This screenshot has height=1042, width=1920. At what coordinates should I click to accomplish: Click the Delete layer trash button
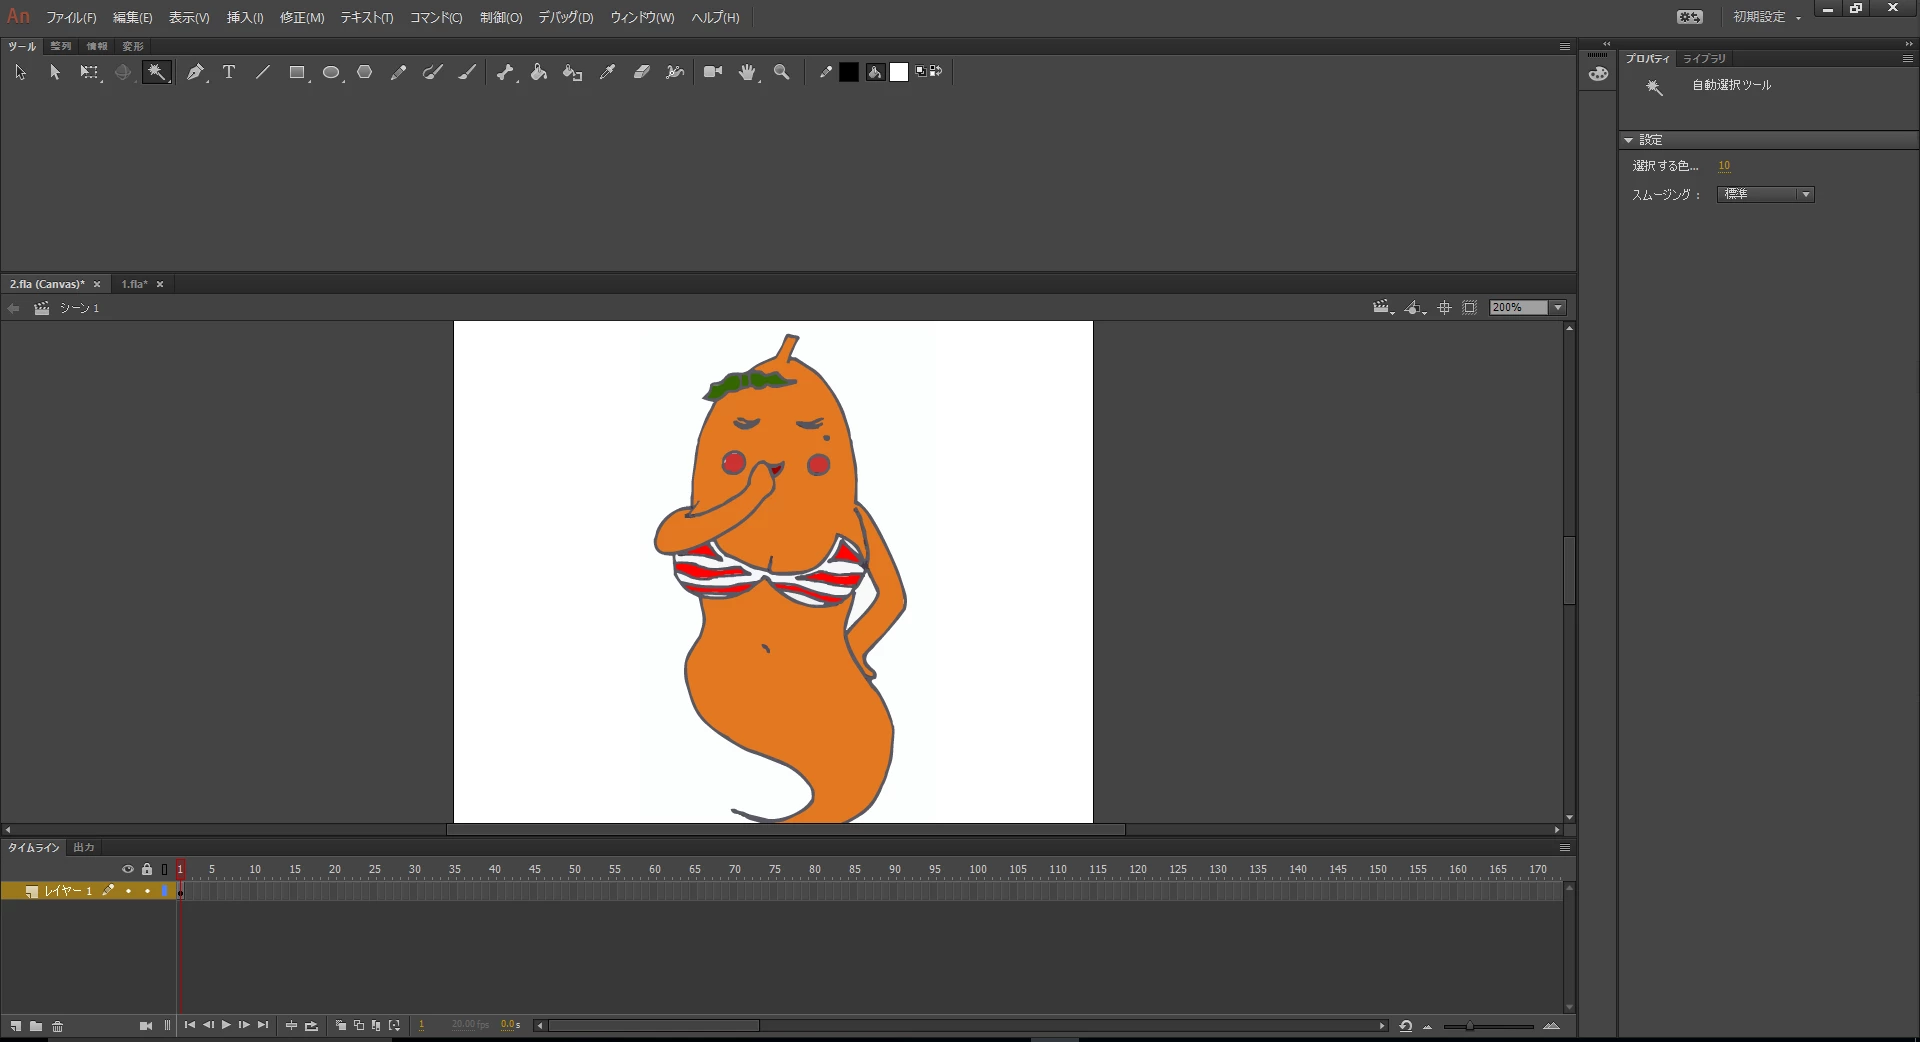(58, 1026)
